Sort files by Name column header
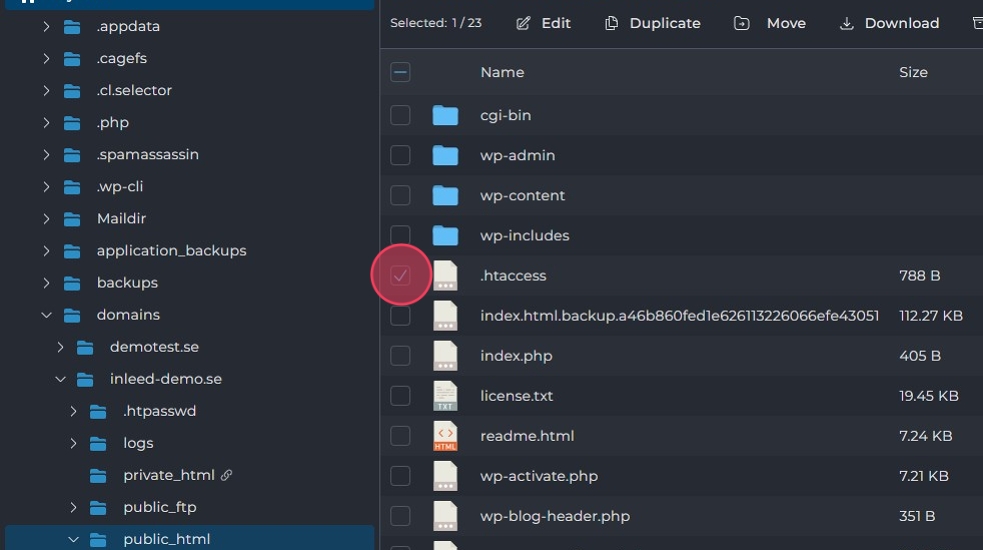This screenshot has height=550, width=983. (x=502, y=72)
